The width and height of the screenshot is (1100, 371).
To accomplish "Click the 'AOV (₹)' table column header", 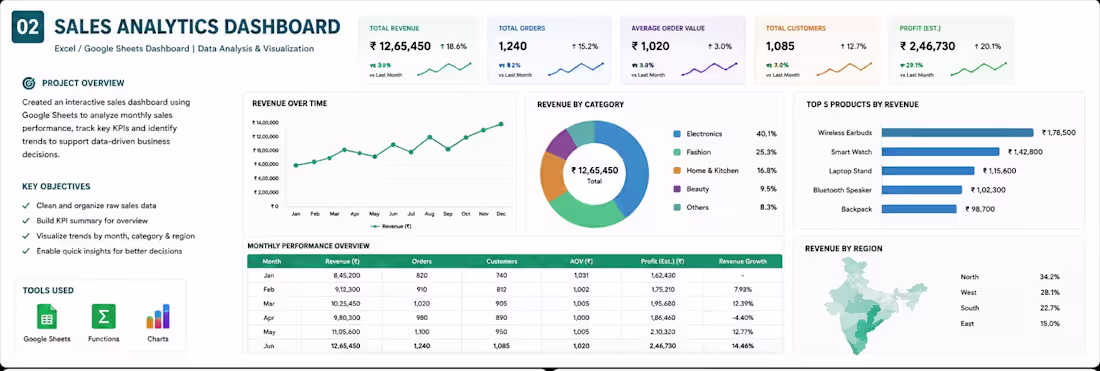I will coord(582,262).
